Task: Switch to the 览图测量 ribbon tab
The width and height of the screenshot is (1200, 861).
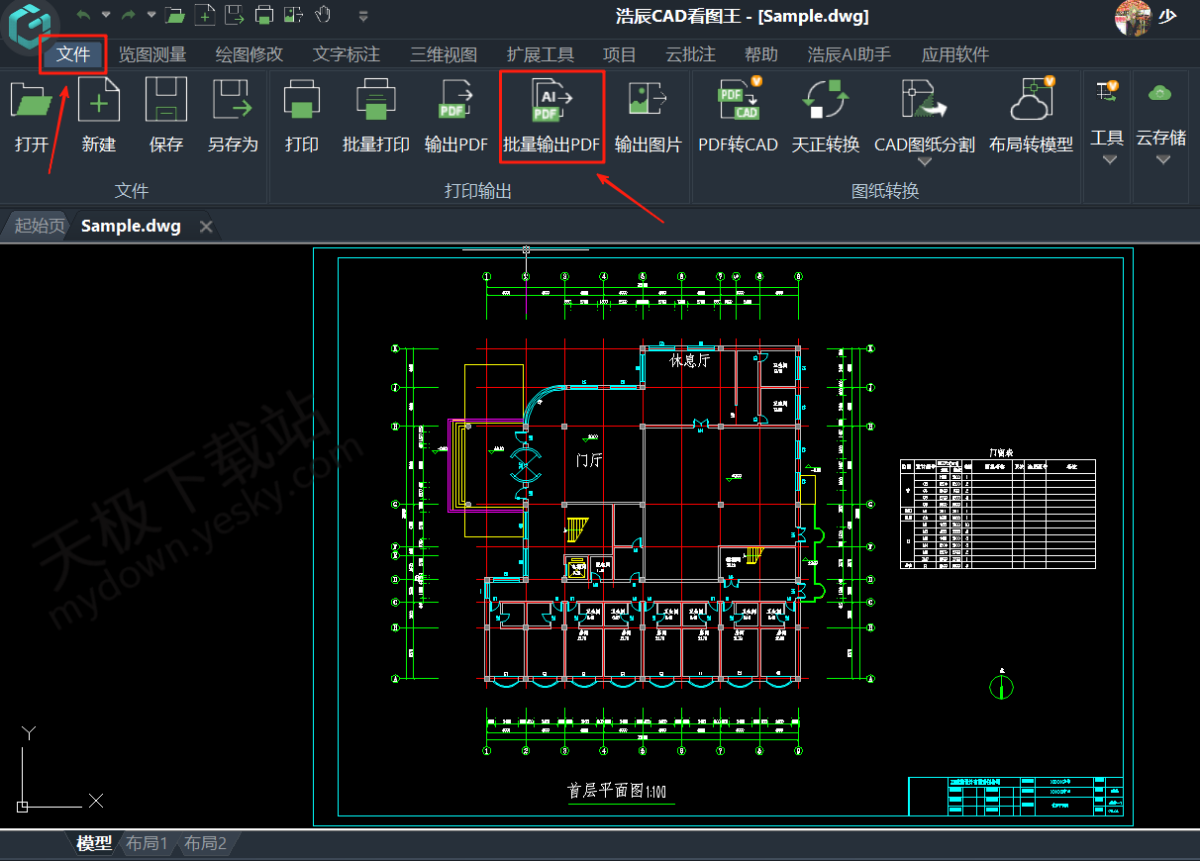Action: (152, 54)
